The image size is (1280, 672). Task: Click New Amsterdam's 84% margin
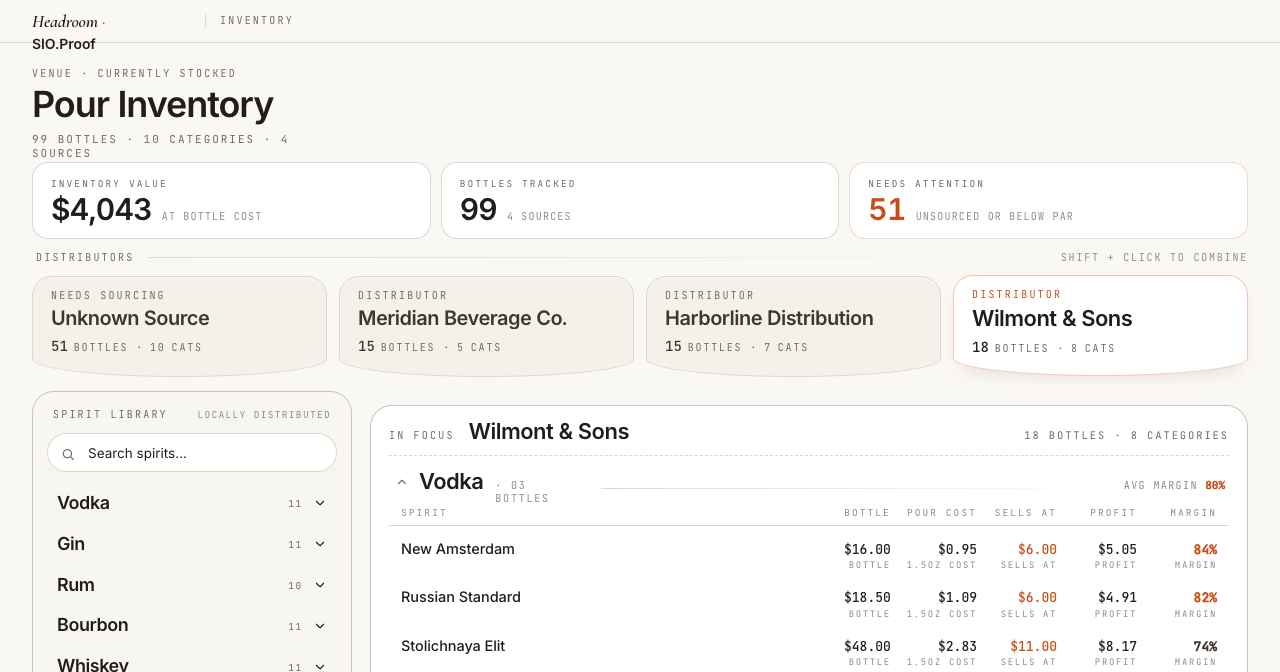(1205, 549)
